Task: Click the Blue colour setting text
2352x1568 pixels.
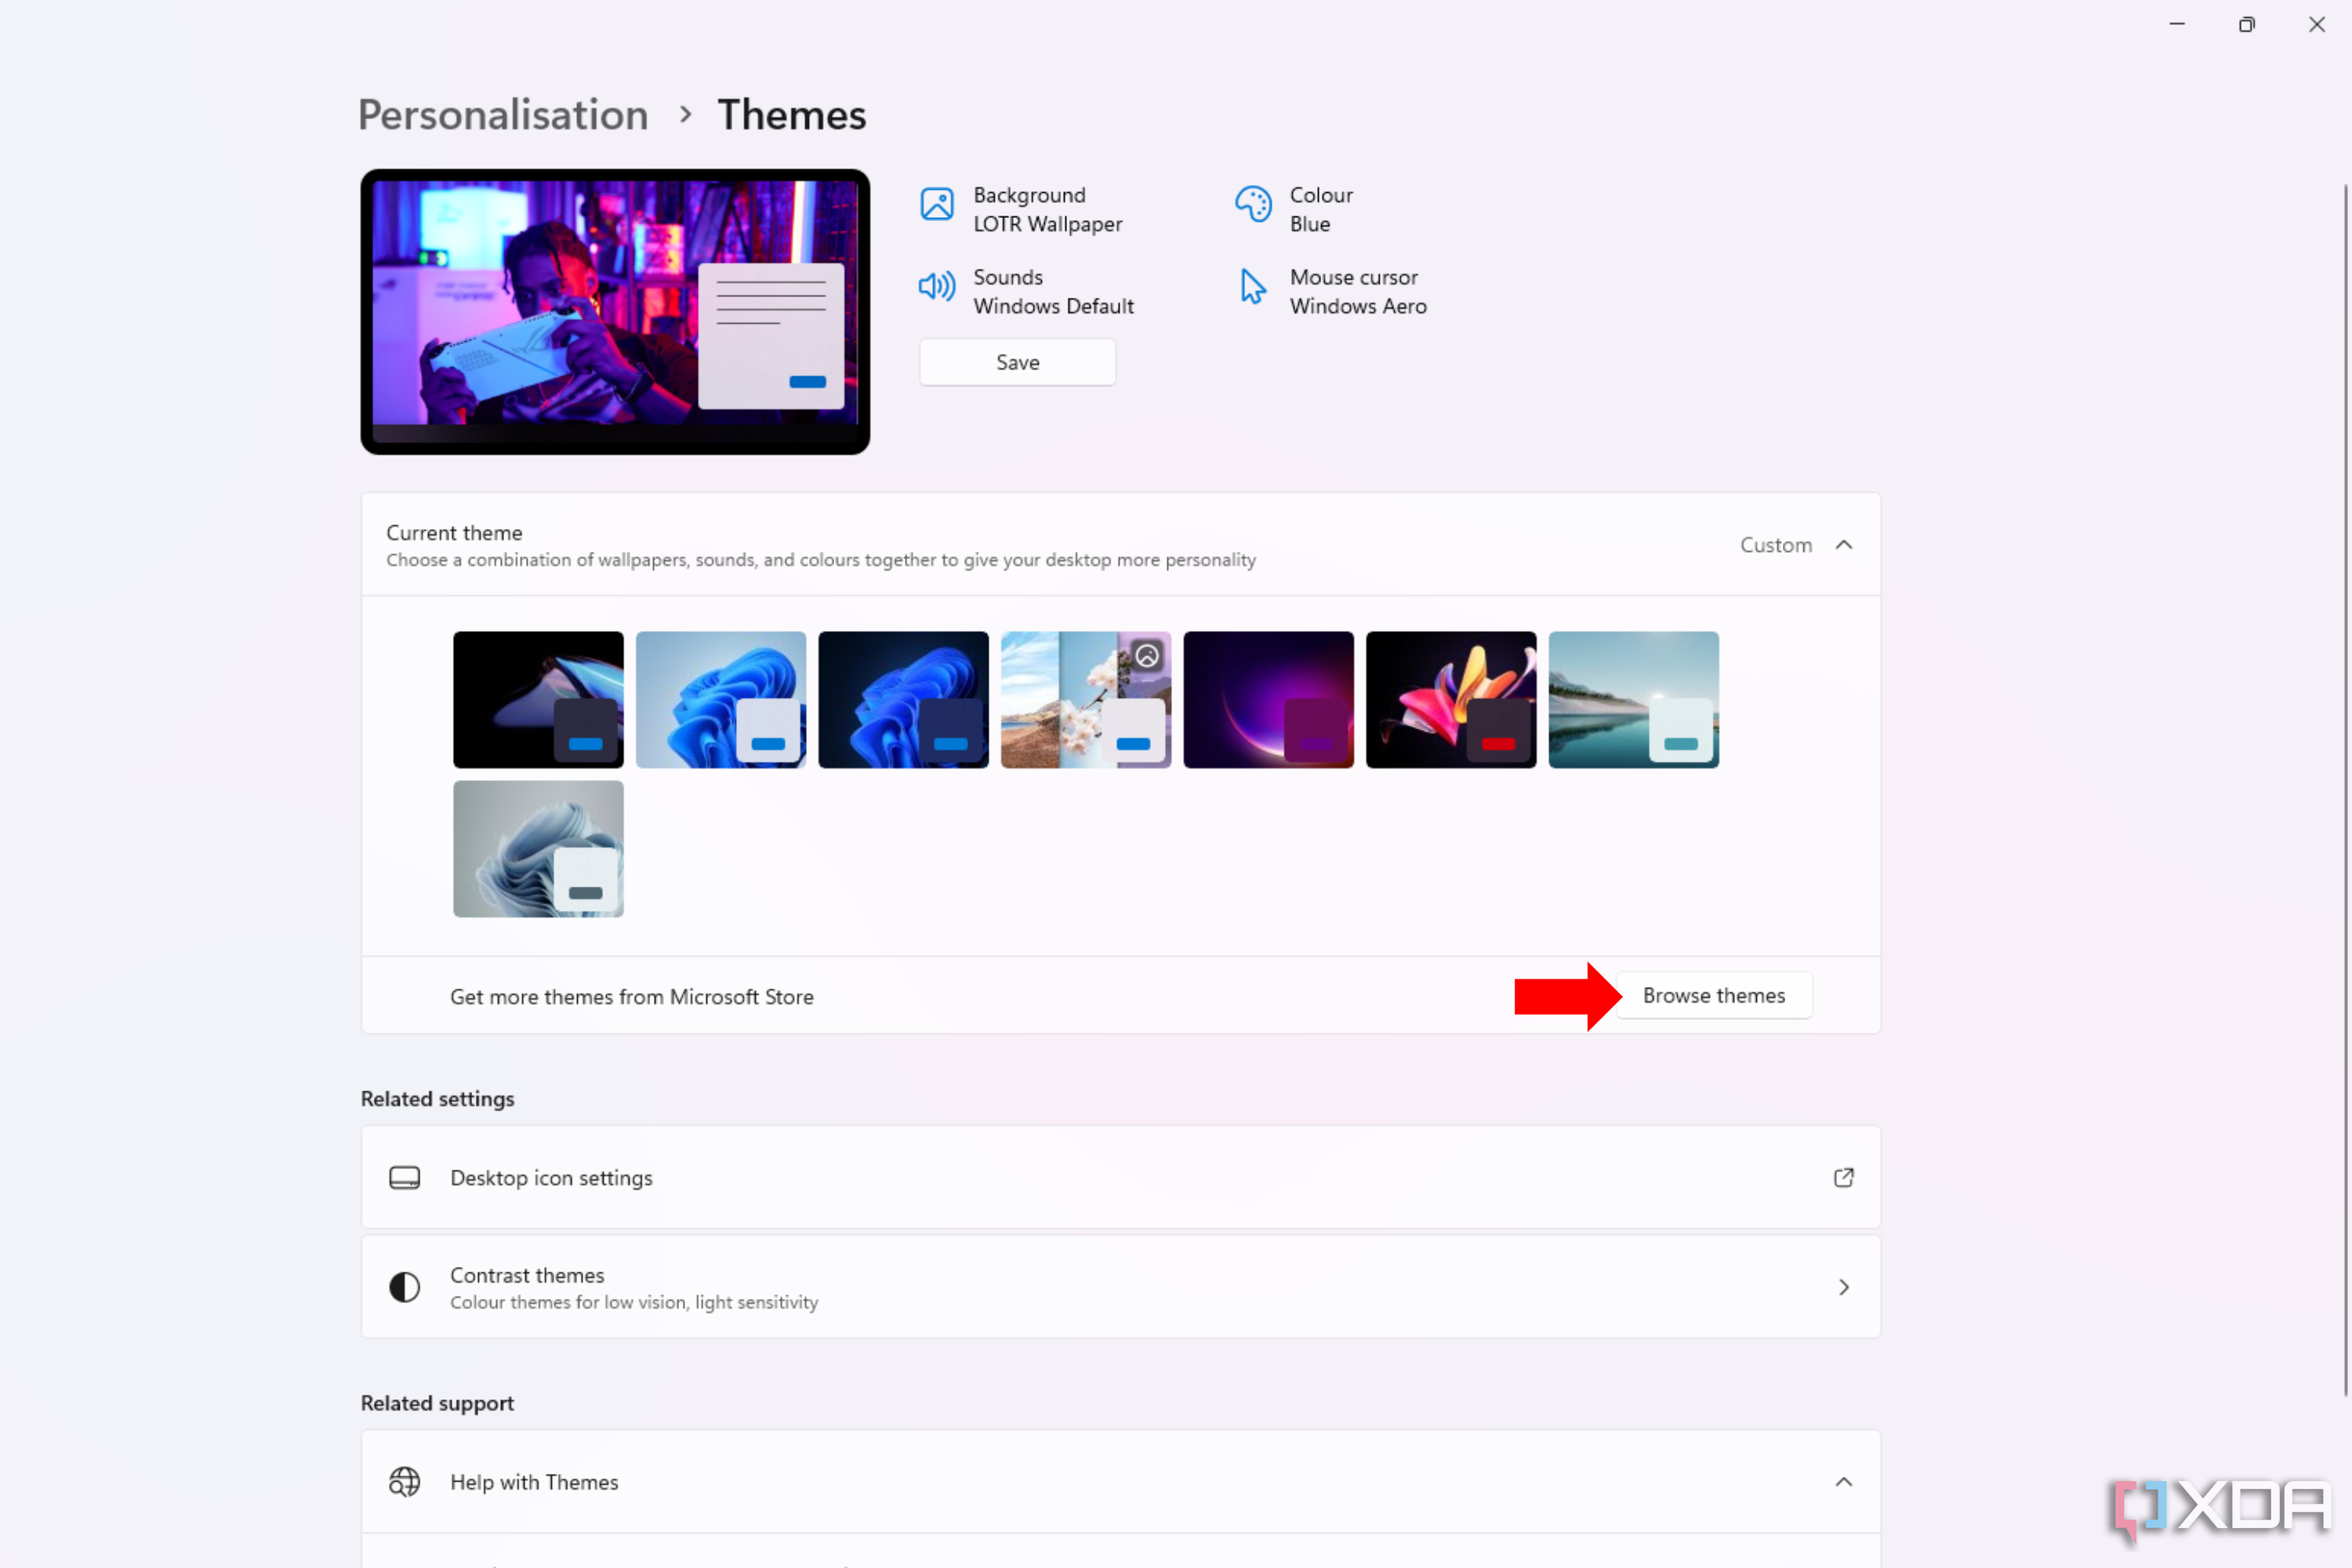Action: point(1310,224)
